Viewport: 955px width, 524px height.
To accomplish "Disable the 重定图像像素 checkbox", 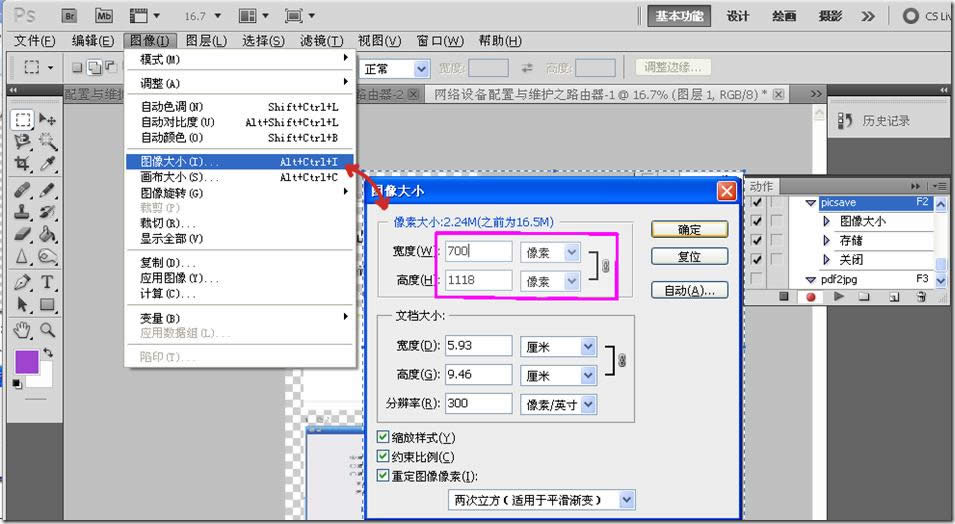I will click(383, 476).
